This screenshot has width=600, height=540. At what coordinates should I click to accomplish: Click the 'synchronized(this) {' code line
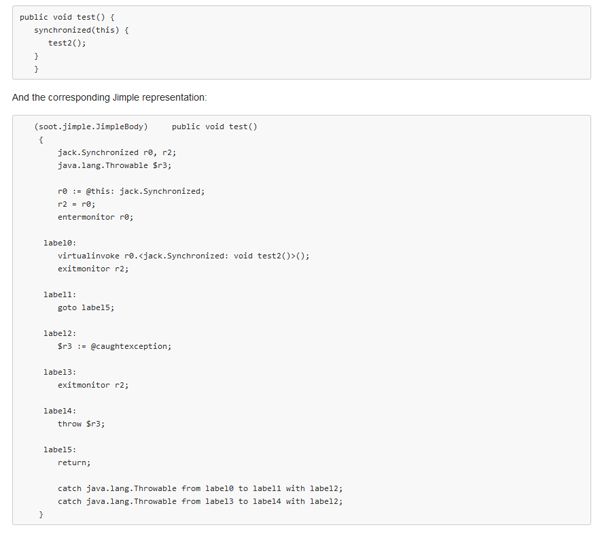point(81,30)
